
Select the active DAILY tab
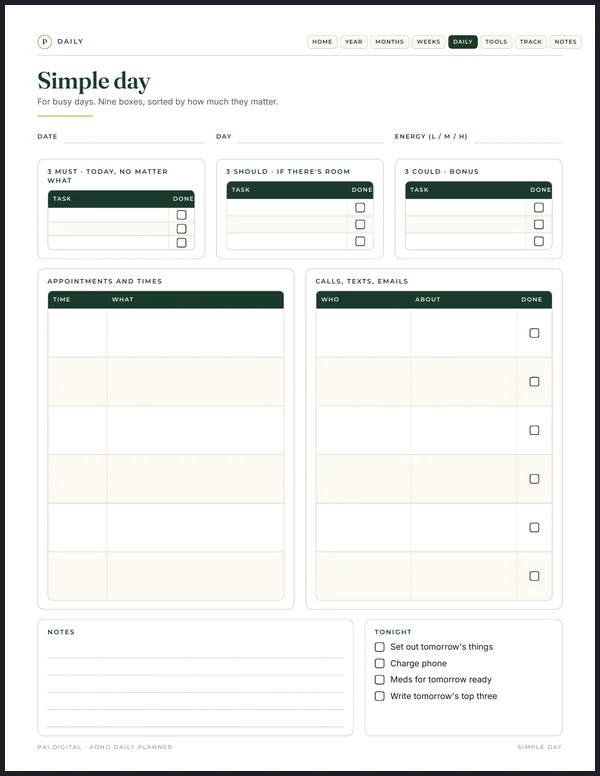pyautogui.click(x=463, y=42)
